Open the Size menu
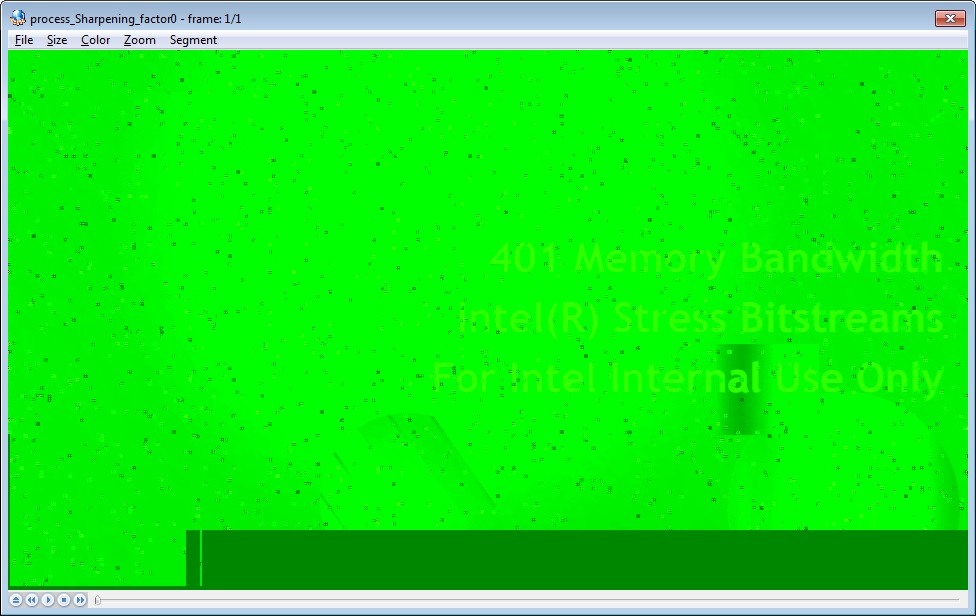Viewport: 976px width, 616px height. [x=57, y=40]
